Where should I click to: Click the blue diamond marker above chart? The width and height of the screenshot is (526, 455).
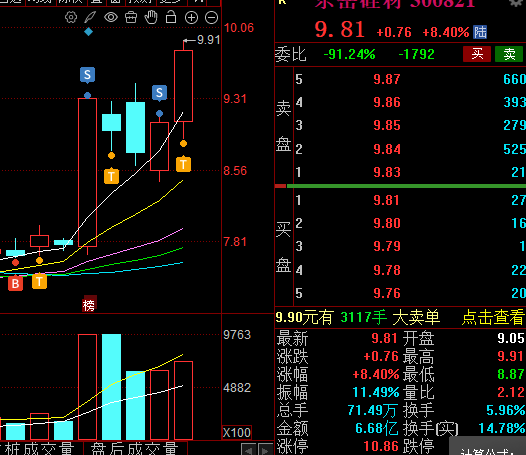89,32
